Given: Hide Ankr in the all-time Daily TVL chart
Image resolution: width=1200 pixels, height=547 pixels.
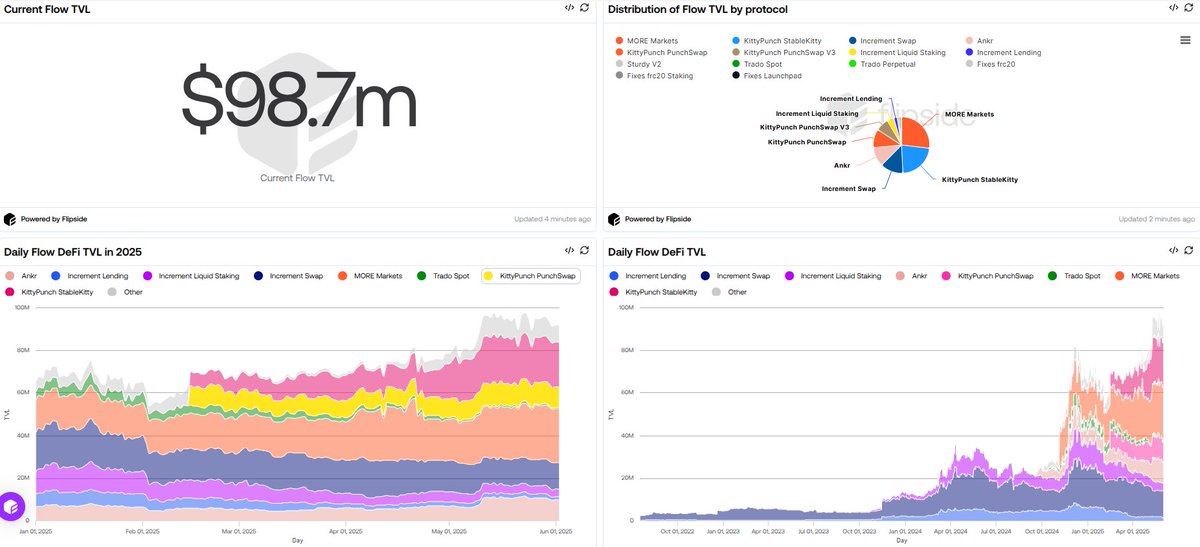Looking at the screenshot, I should [912, 275].
